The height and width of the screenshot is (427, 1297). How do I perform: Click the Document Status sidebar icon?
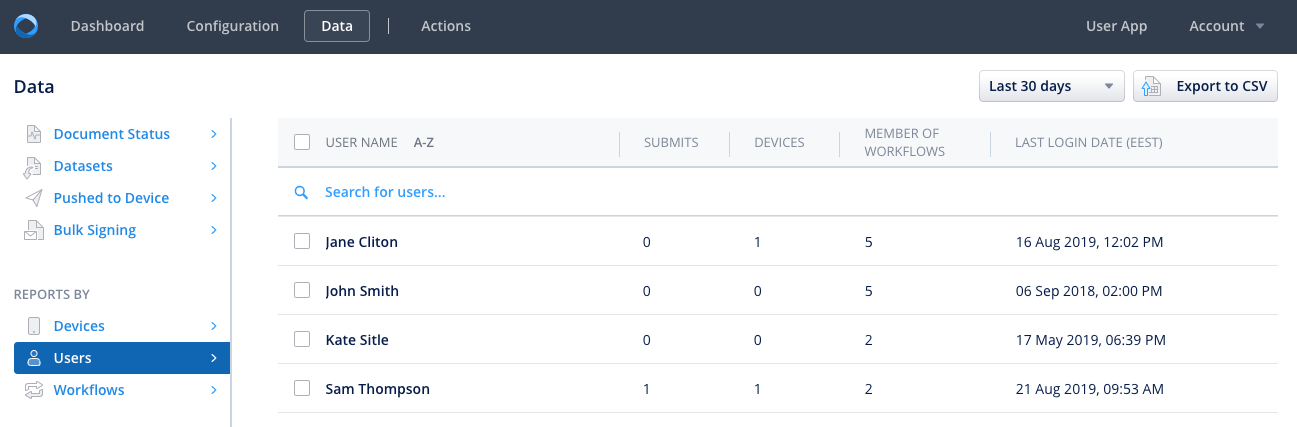(x=34, y=134)
